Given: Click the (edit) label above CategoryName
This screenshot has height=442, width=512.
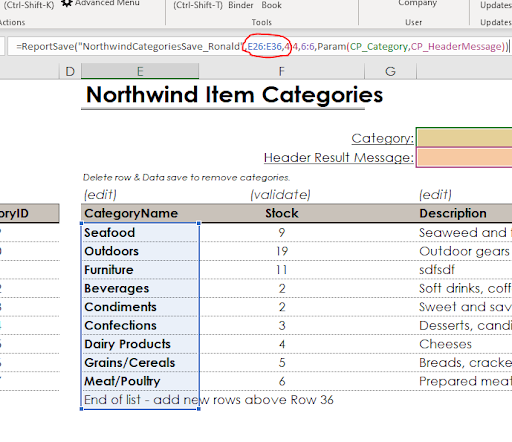Looking at the screenshot, I should [x=100, y=194].
